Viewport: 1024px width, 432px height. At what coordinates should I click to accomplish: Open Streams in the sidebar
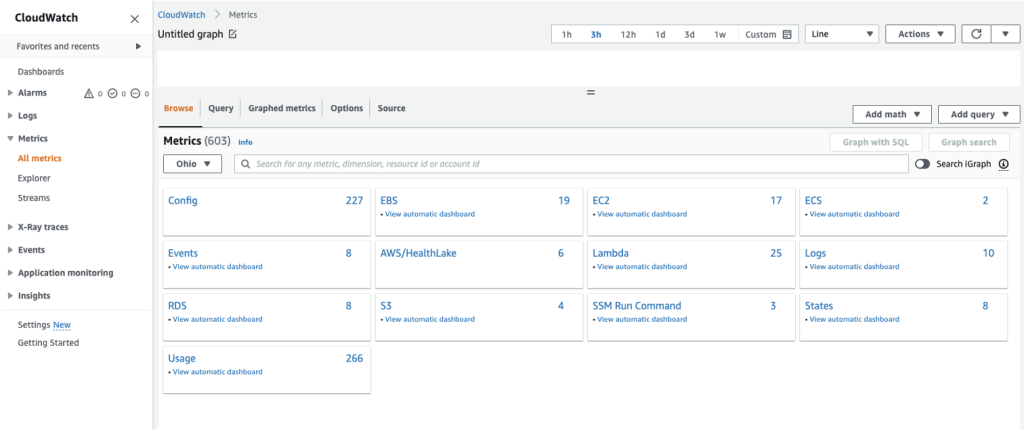pos(34,198)
